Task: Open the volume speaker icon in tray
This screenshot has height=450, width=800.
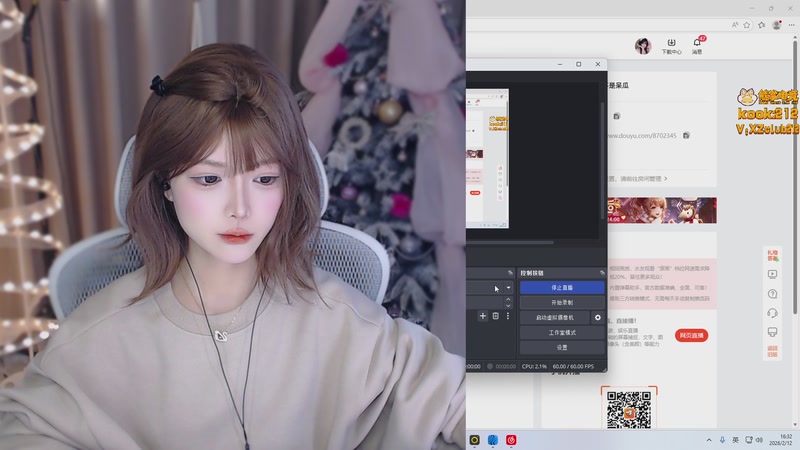Action: (759, 440)
